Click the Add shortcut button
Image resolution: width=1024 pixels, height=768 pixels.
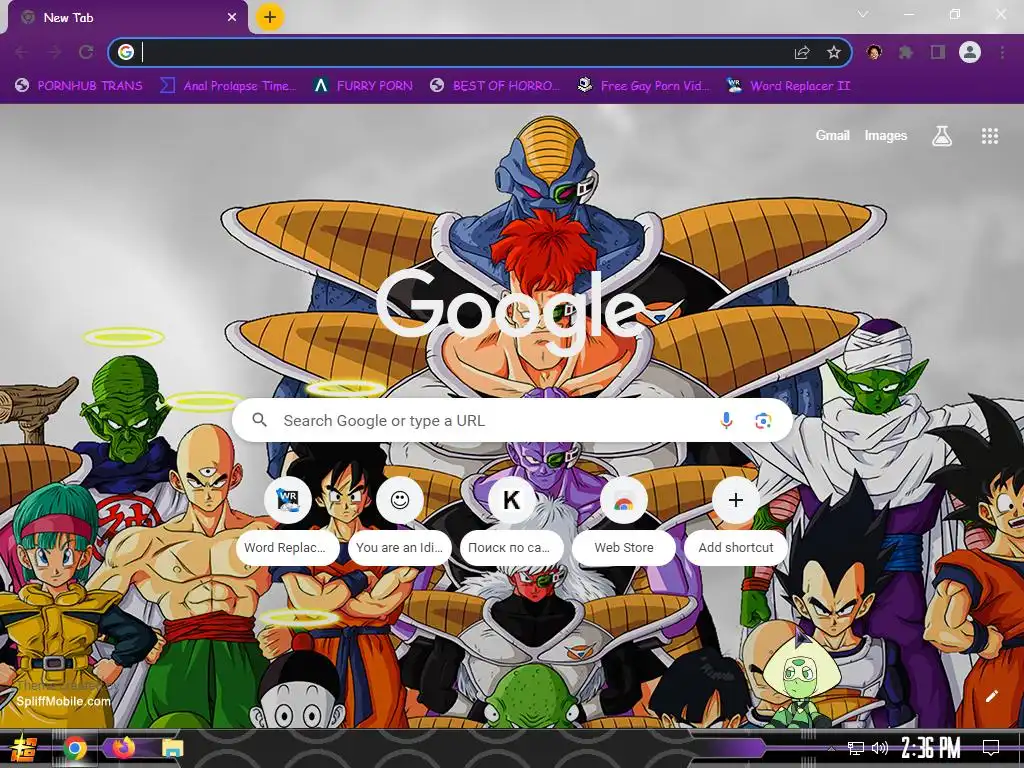coord(736,520)
